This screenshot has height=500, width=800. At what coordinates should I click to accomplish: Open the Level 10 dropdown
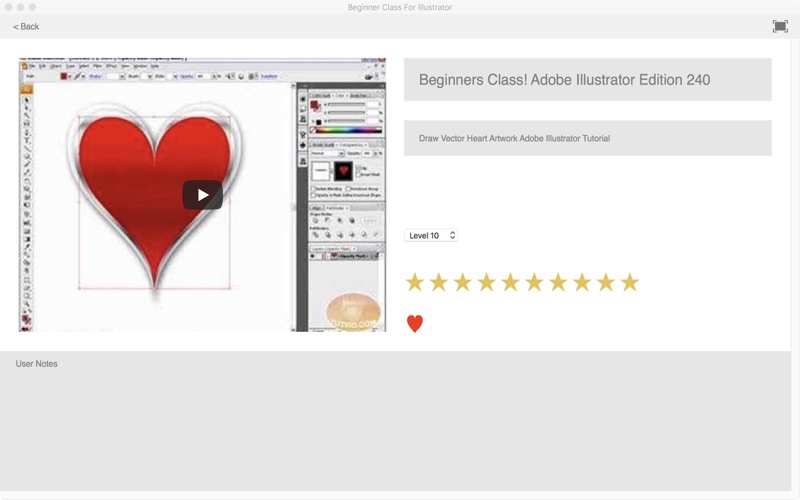(431, 235)
